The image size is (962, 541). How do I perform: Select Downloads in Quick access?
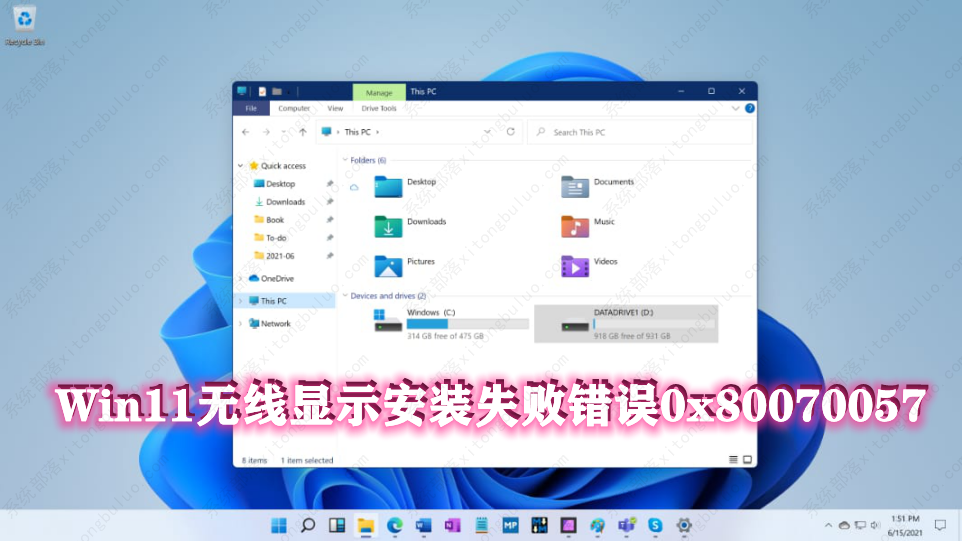coord(285,202)
